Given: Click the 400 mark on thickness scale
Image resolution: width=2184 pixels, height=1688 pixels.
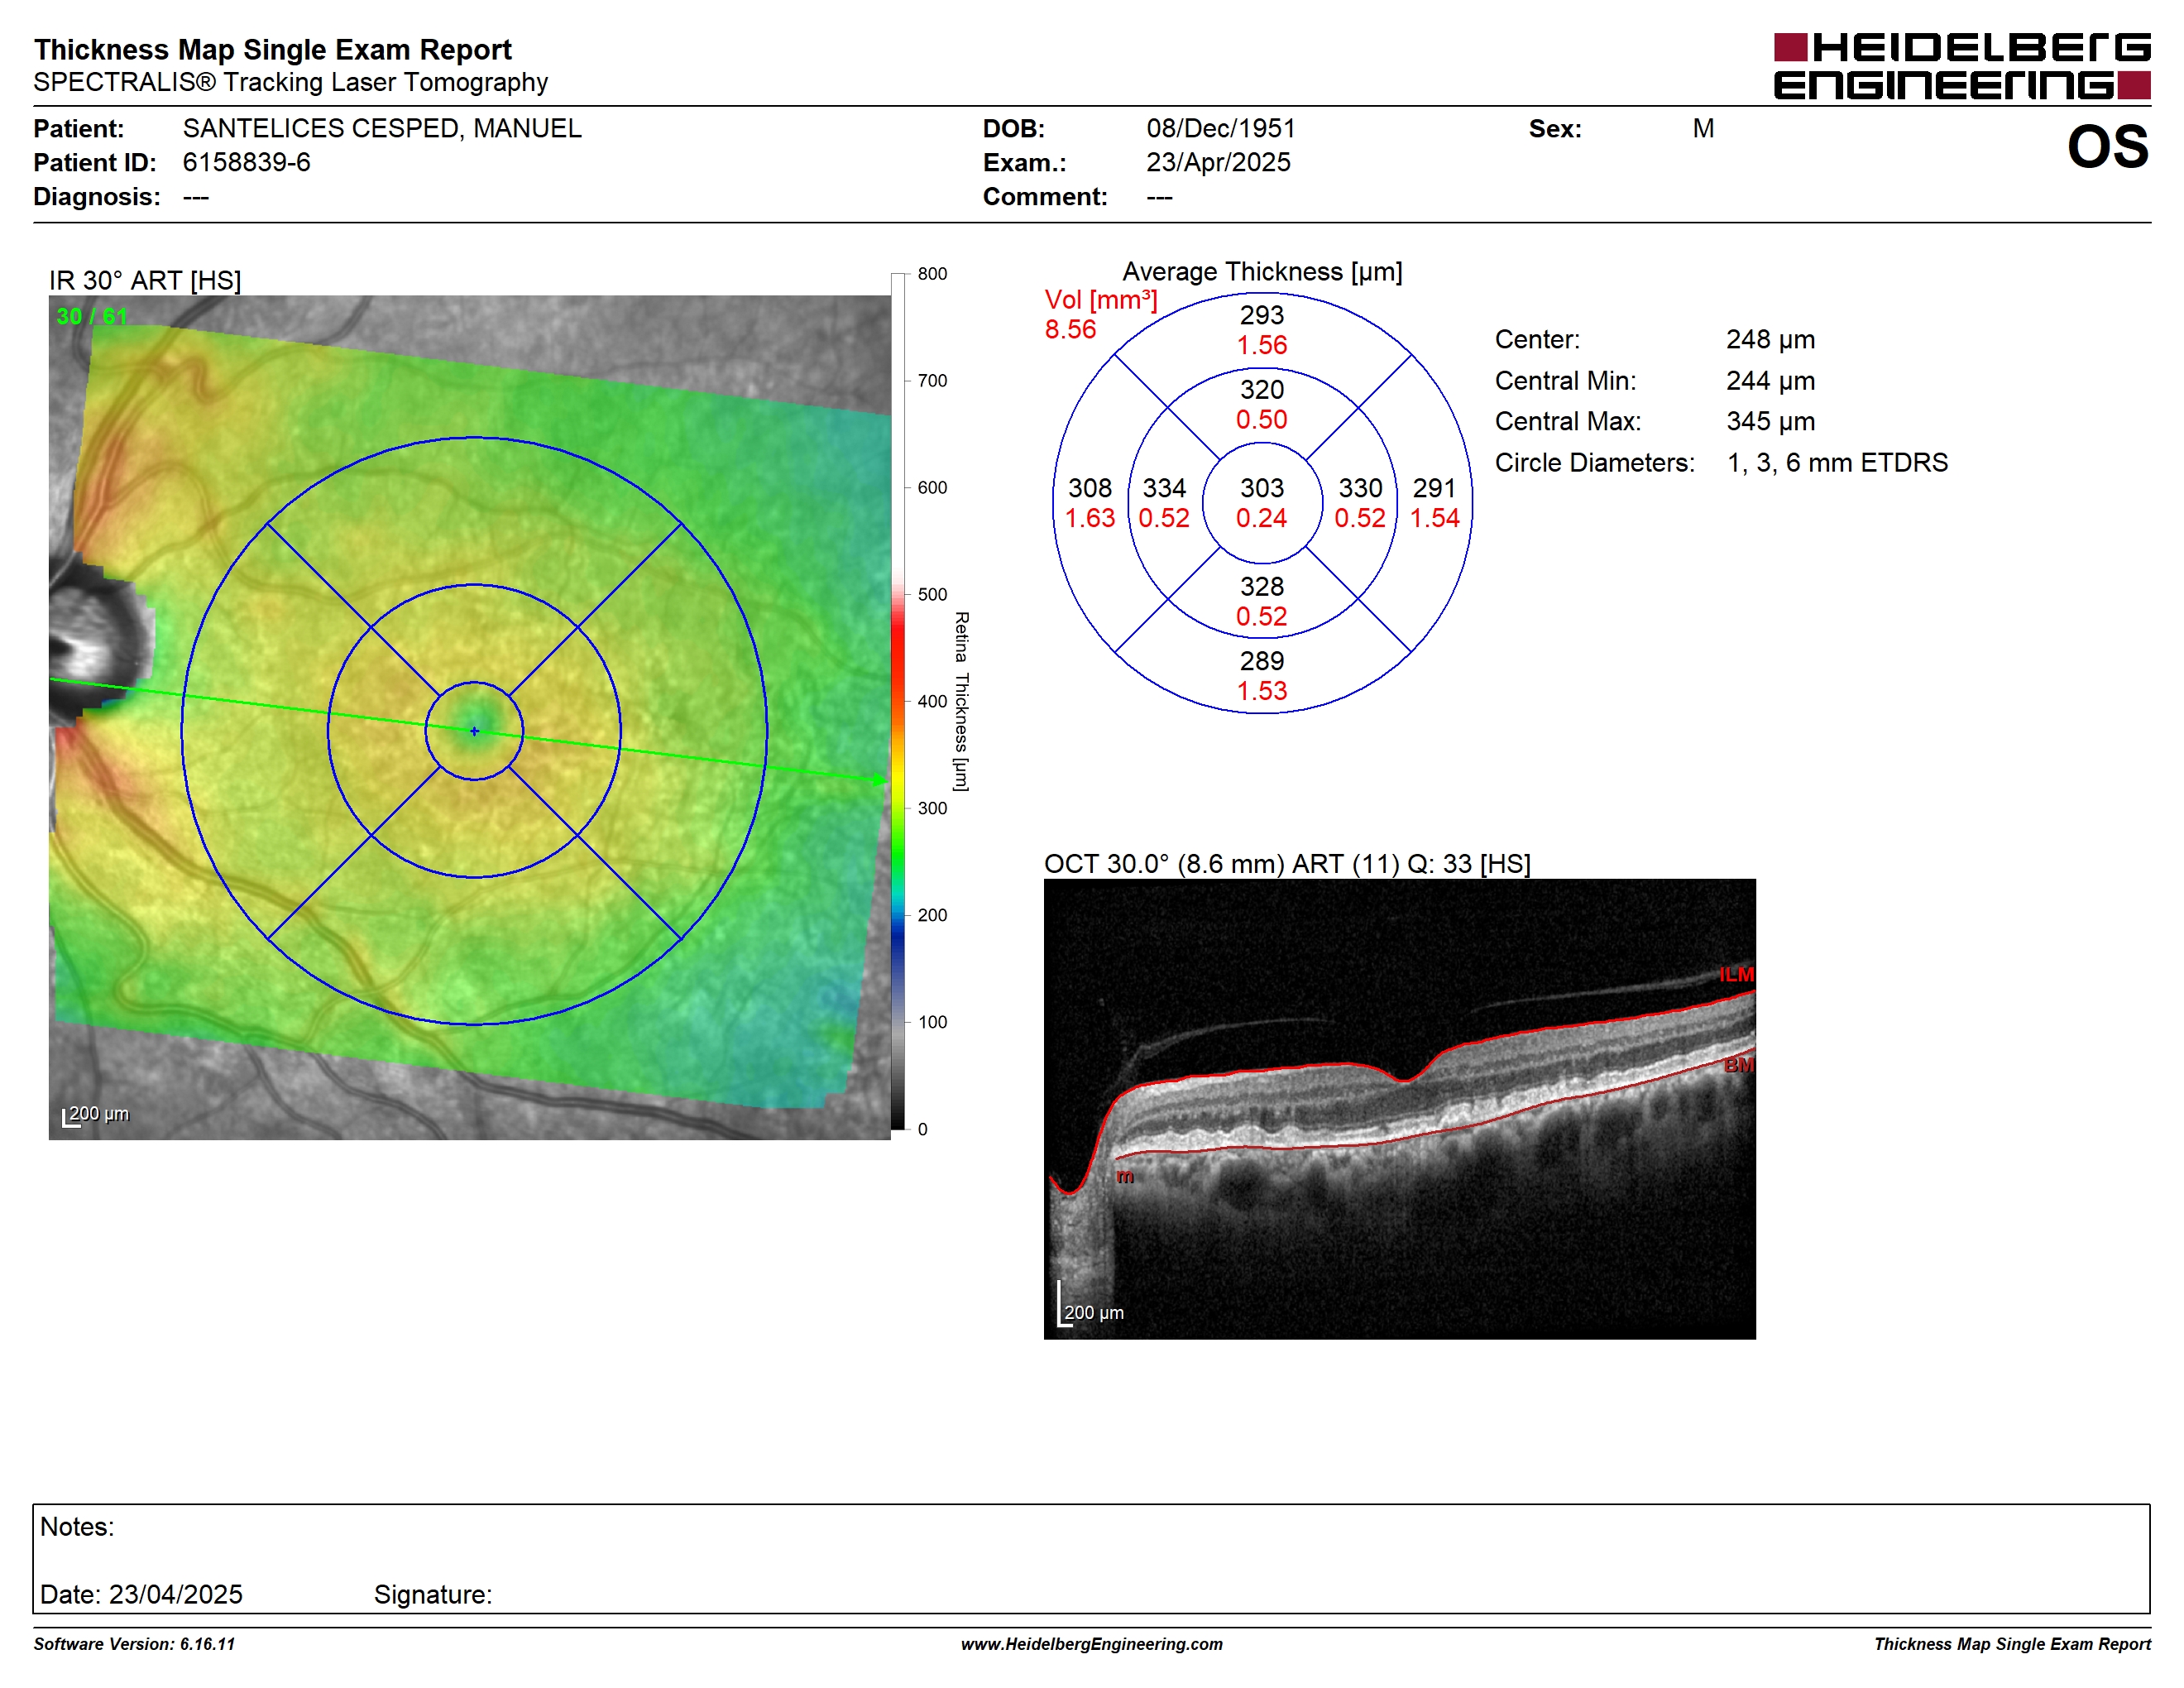Looking at the screenshot, I should click(932, 702).
